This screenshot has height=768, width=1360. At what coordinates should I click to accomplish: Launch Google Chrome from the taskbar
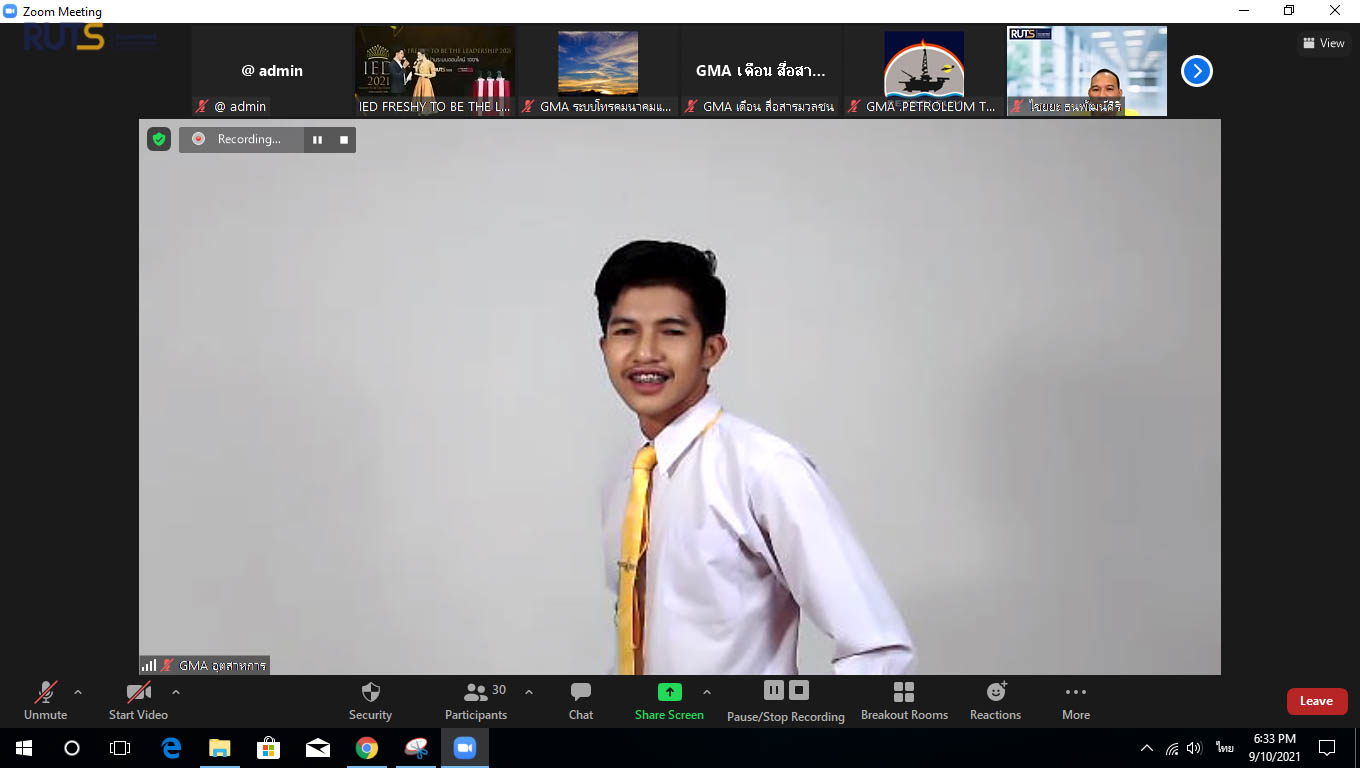tap(367, 748)
